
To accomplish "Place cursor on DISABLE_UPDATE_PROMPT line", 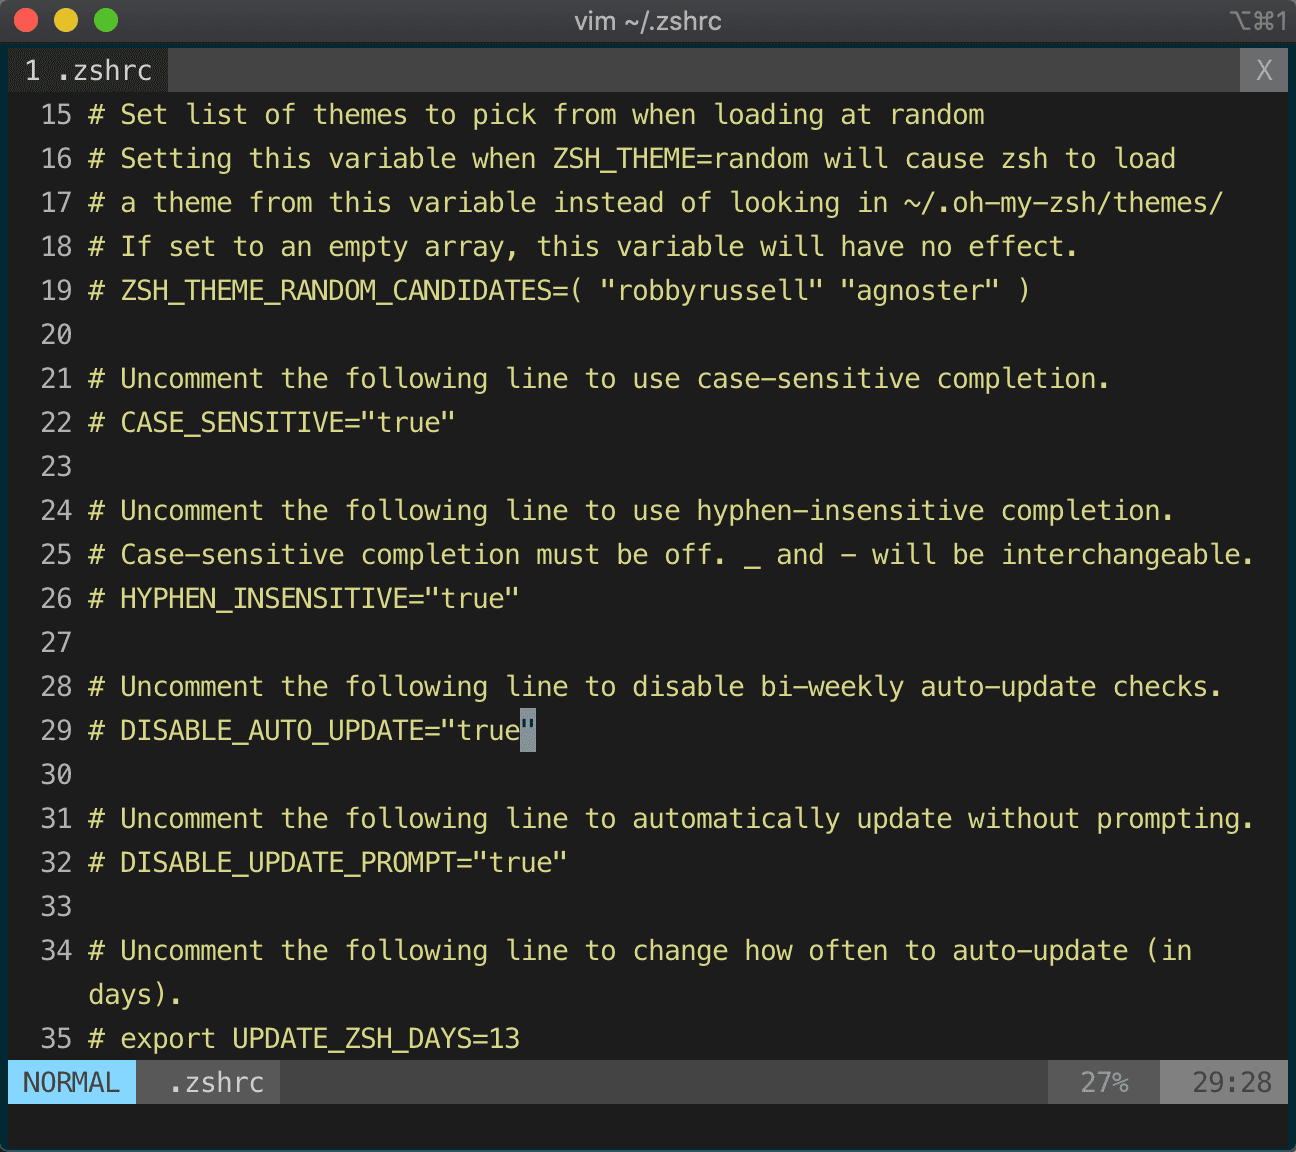I will click(343, 862).
